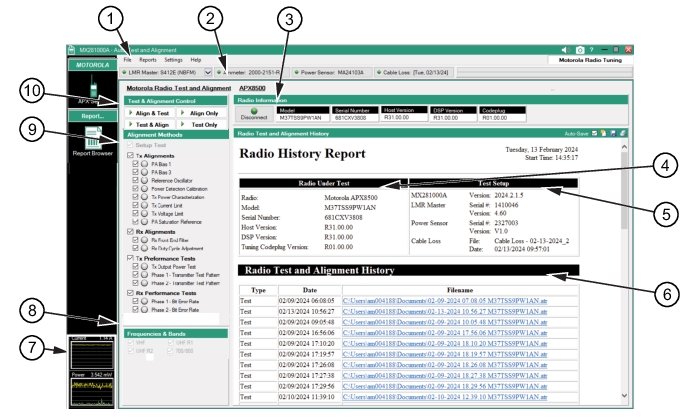
Task: Toggle the Auto-Save checkbox
Action: tap(594, 133)
